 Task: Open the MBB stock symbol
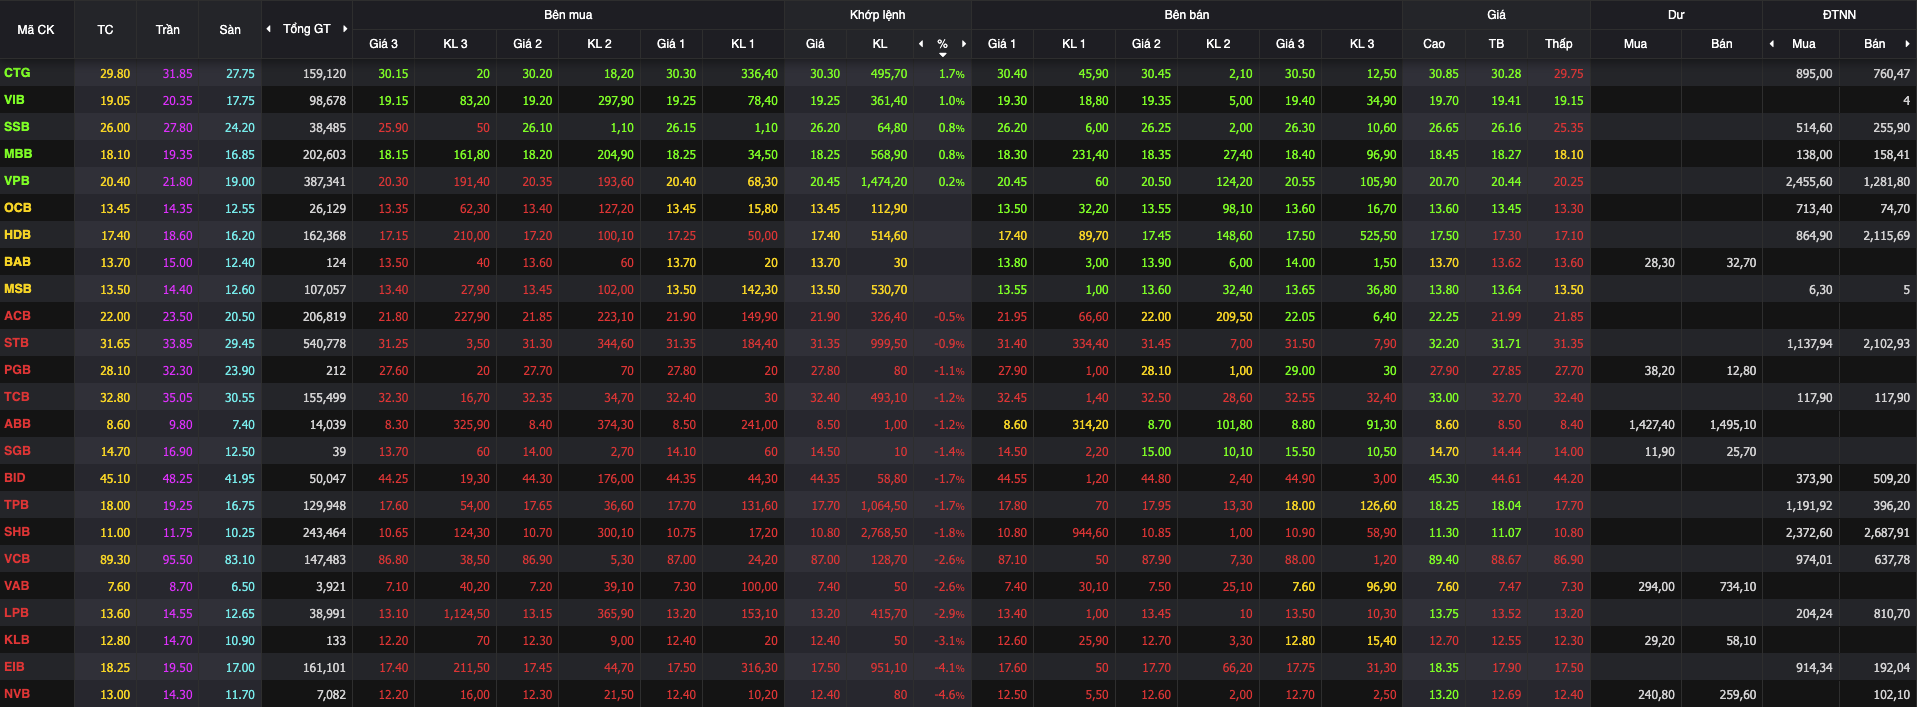tap(18, 154)
